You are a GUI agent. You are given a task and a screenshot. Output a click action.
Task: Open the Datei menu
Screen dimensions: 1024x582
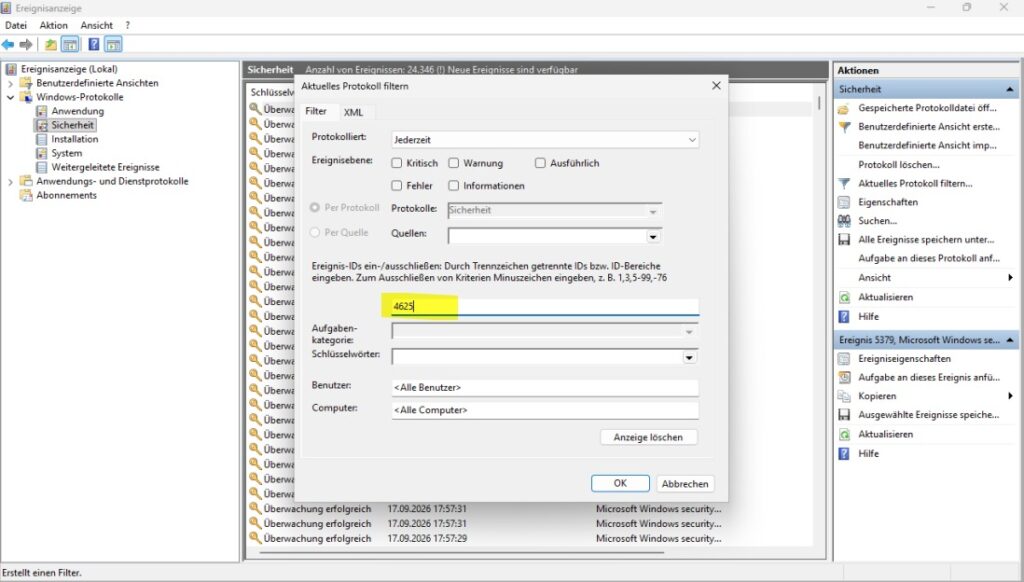pos(16,25)
